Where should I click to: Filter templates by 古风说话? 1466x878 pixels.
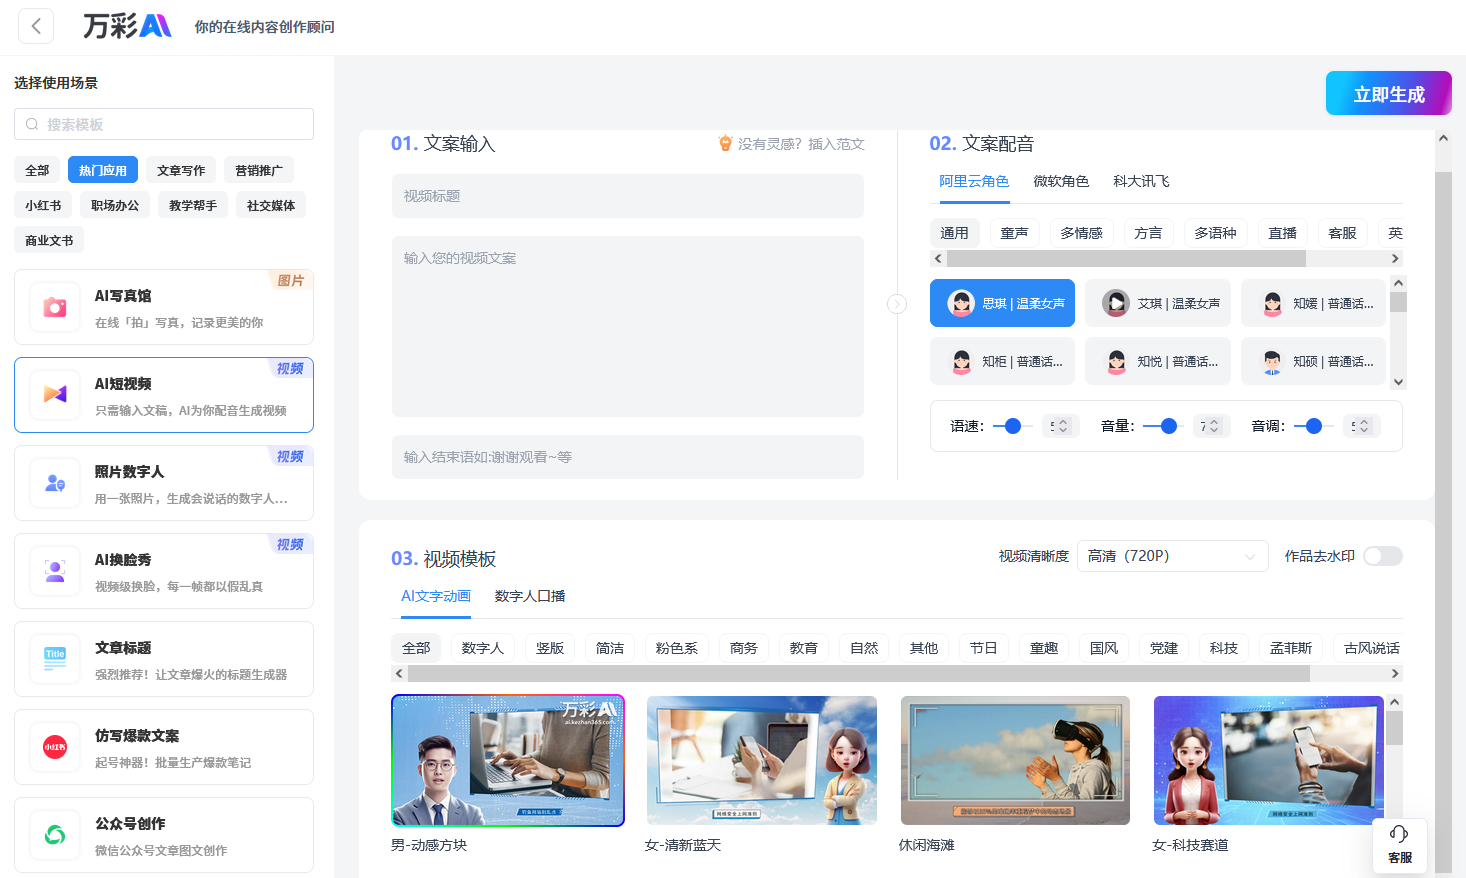1372,648
